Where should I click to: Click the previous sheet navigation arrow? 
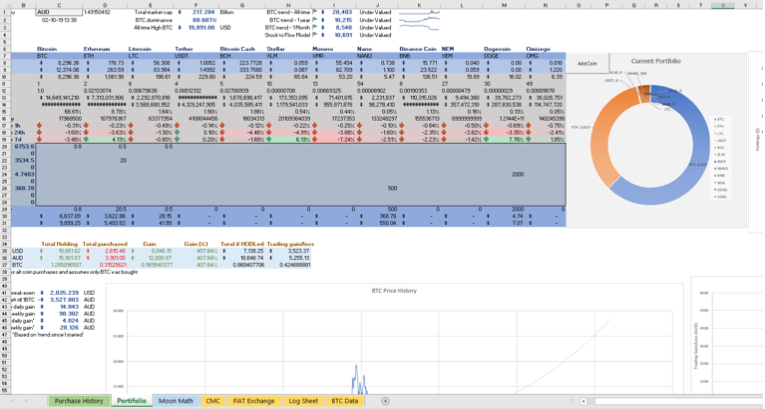click(13, 401)
